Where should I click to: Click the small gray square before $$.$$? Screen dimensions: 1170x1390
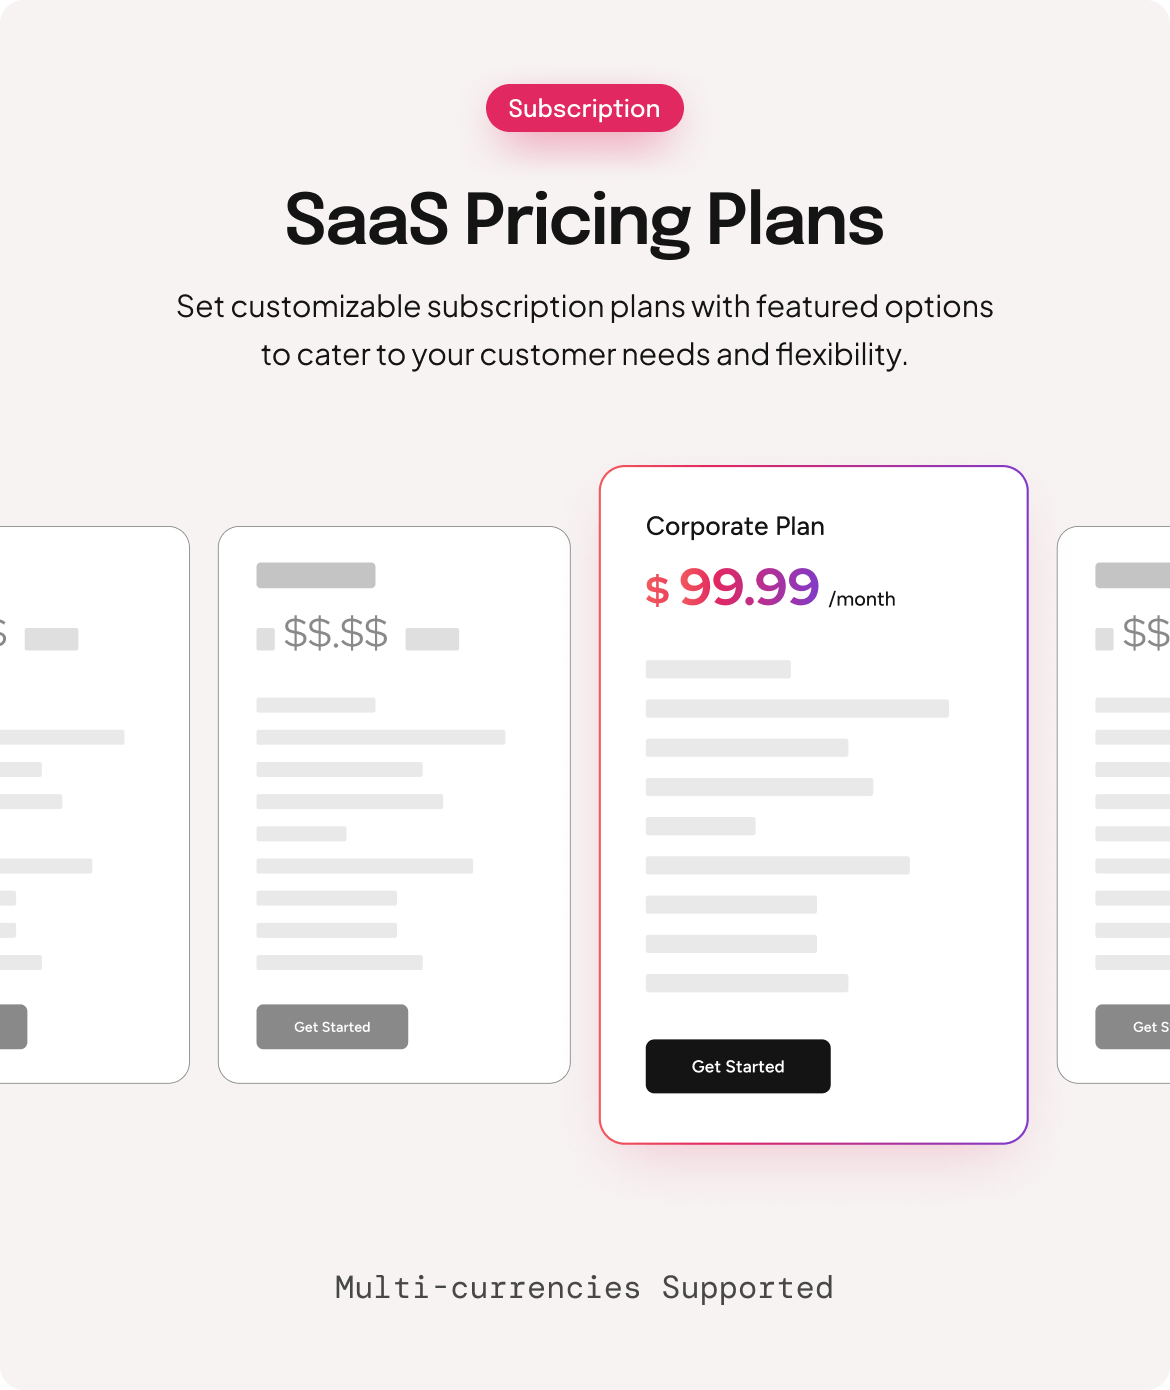point(266,639)
